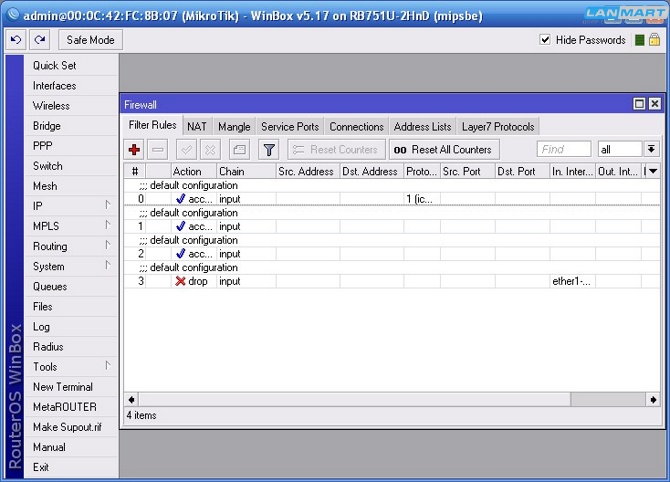Click the blue accept checkmark of rule 0

(x=180, y=199)
